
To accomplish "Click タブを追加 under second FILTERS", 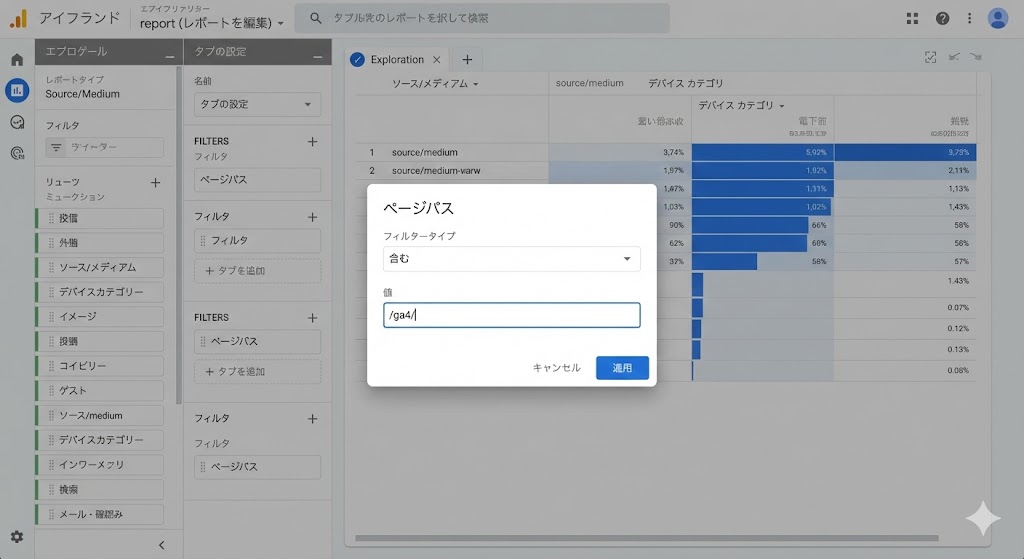I will coord(257,372).
